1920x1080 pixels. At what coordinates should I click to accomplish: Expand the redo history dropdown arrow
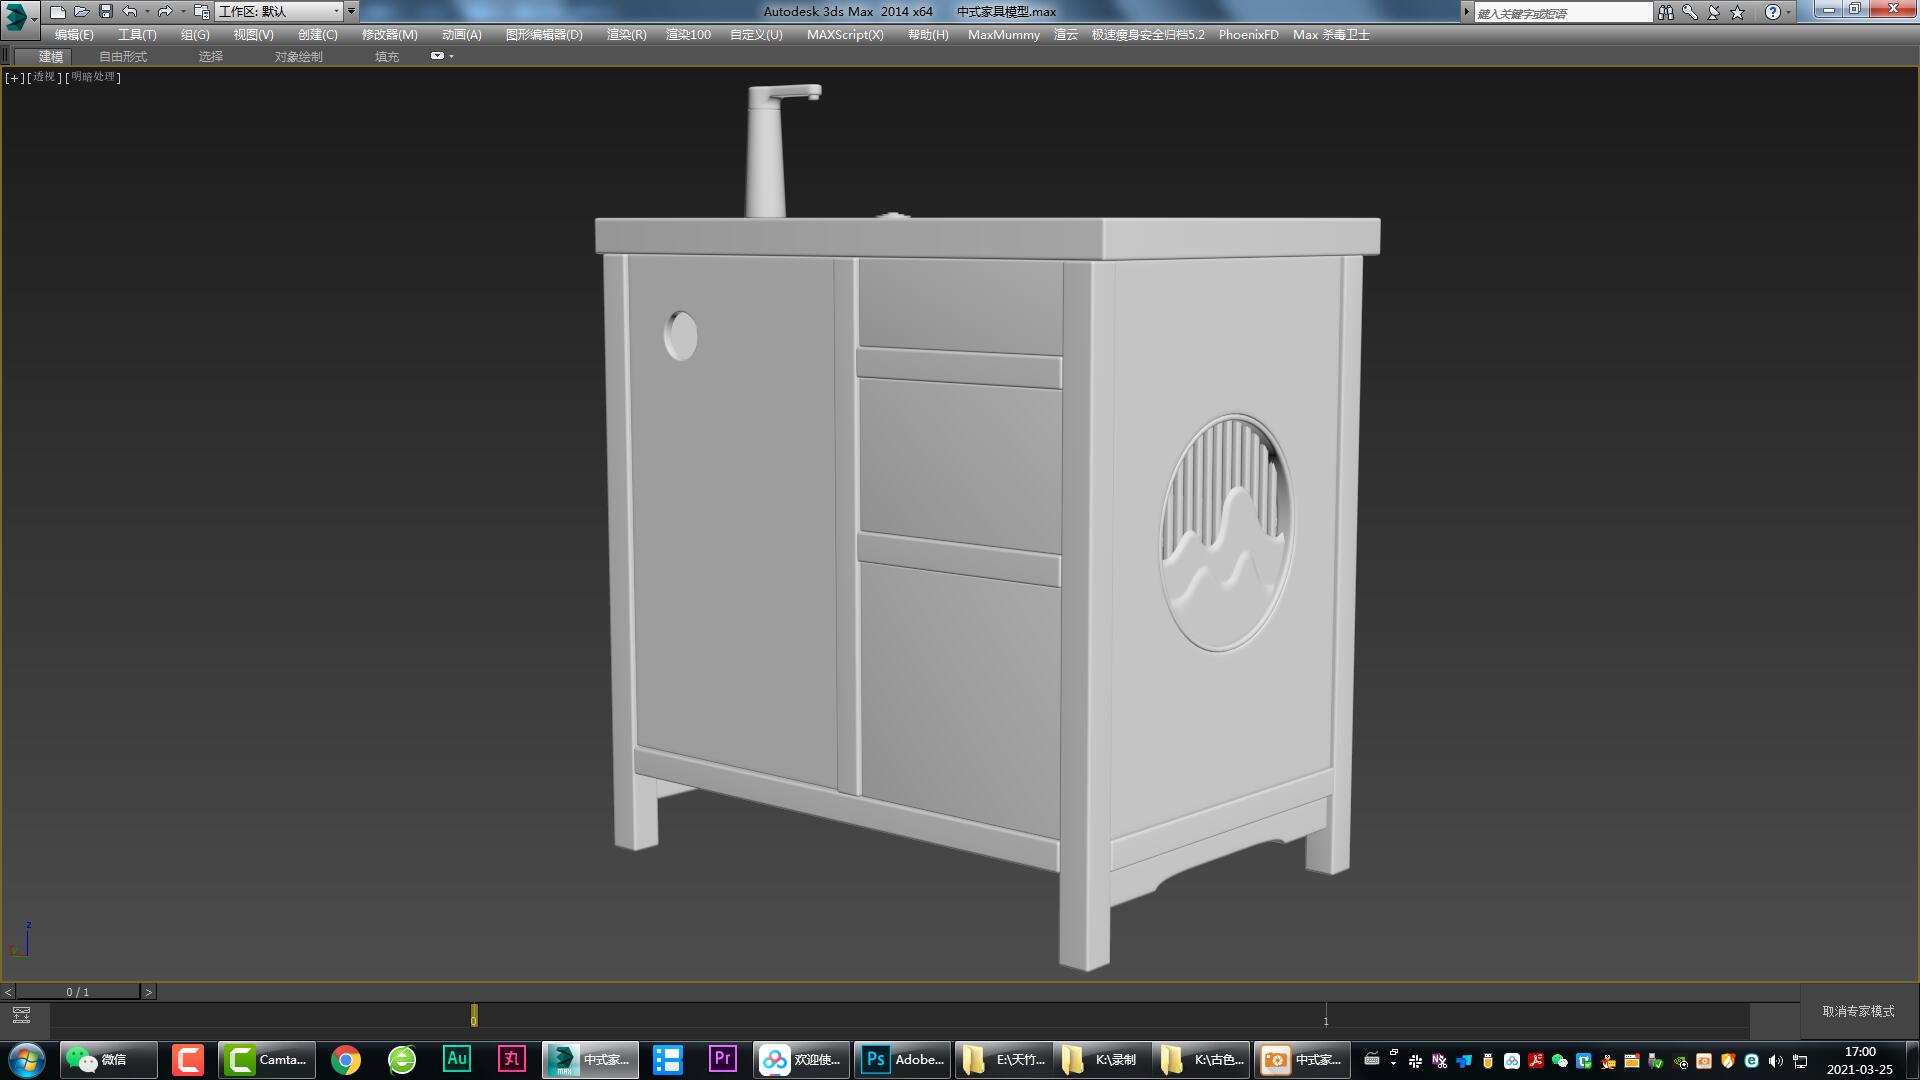(182, 11)
